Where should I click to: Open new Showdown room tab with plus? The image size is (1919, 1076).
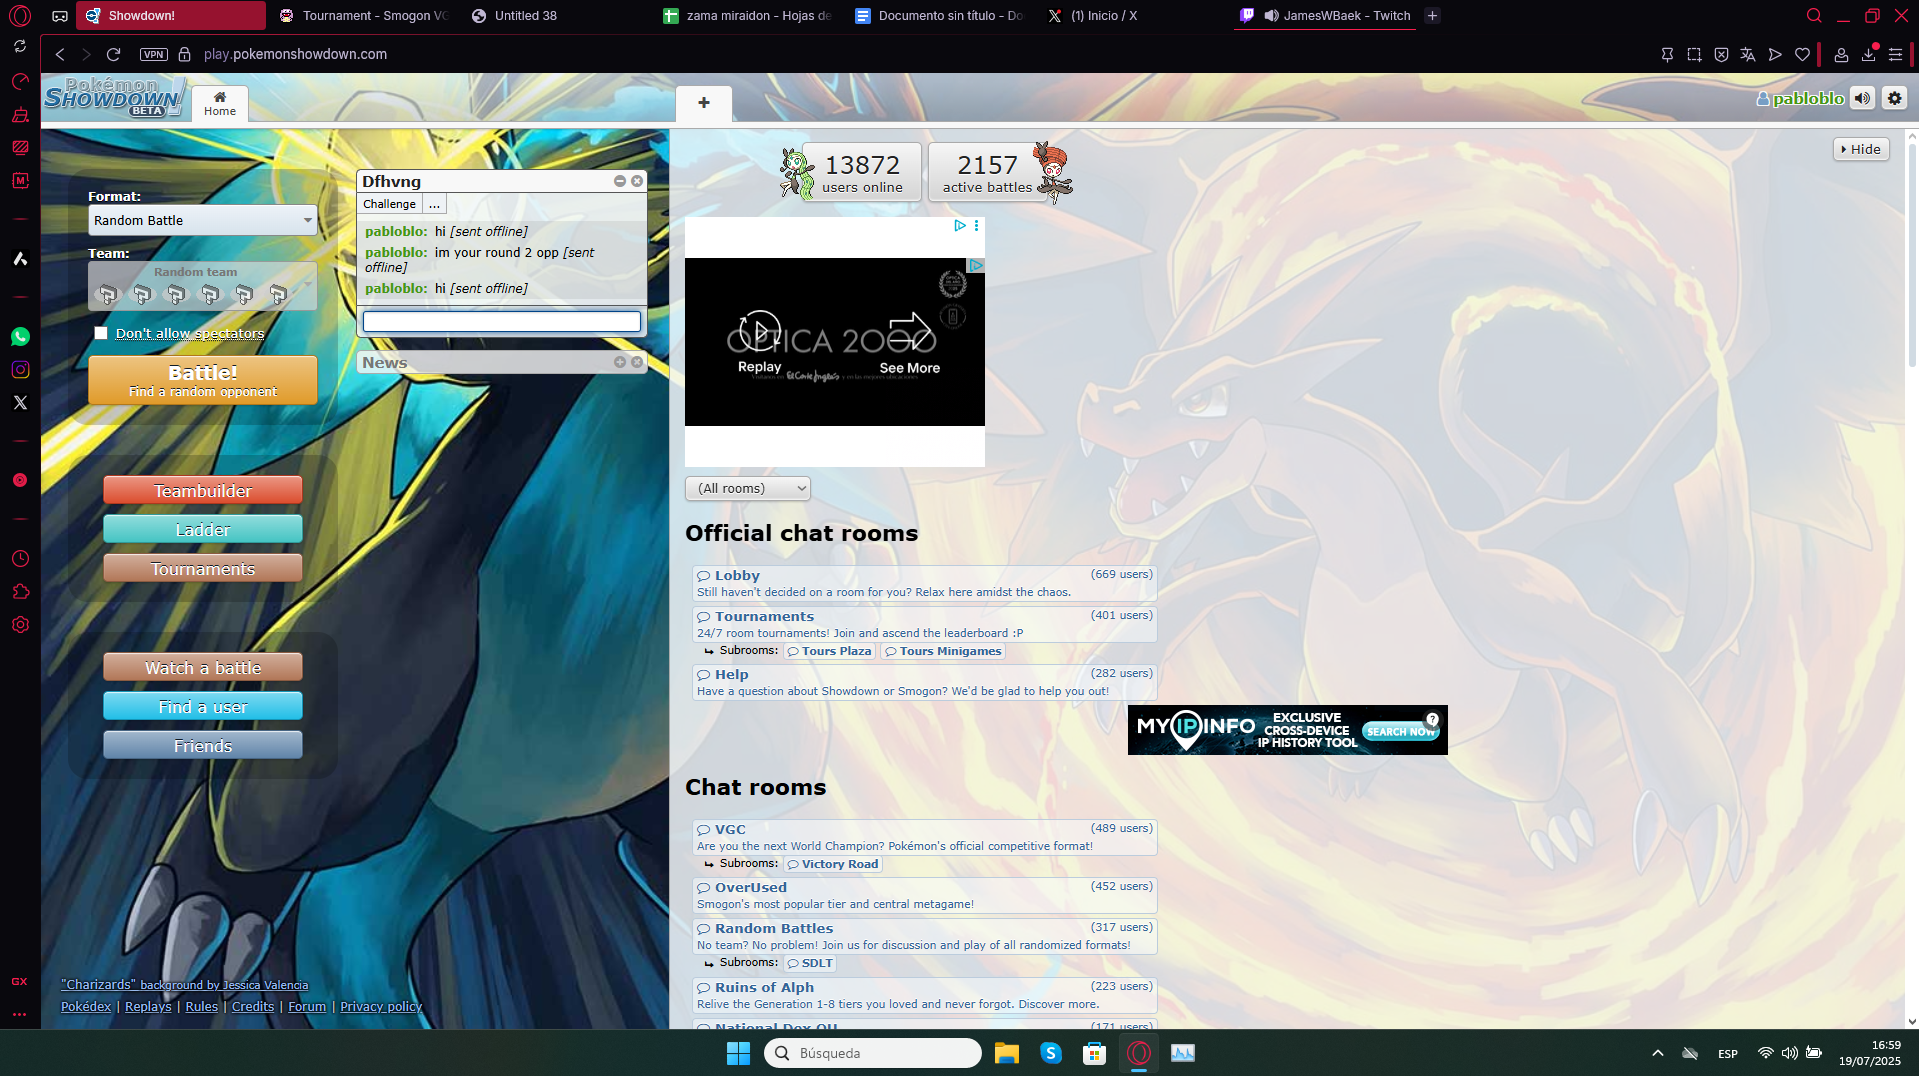[704, 103]
